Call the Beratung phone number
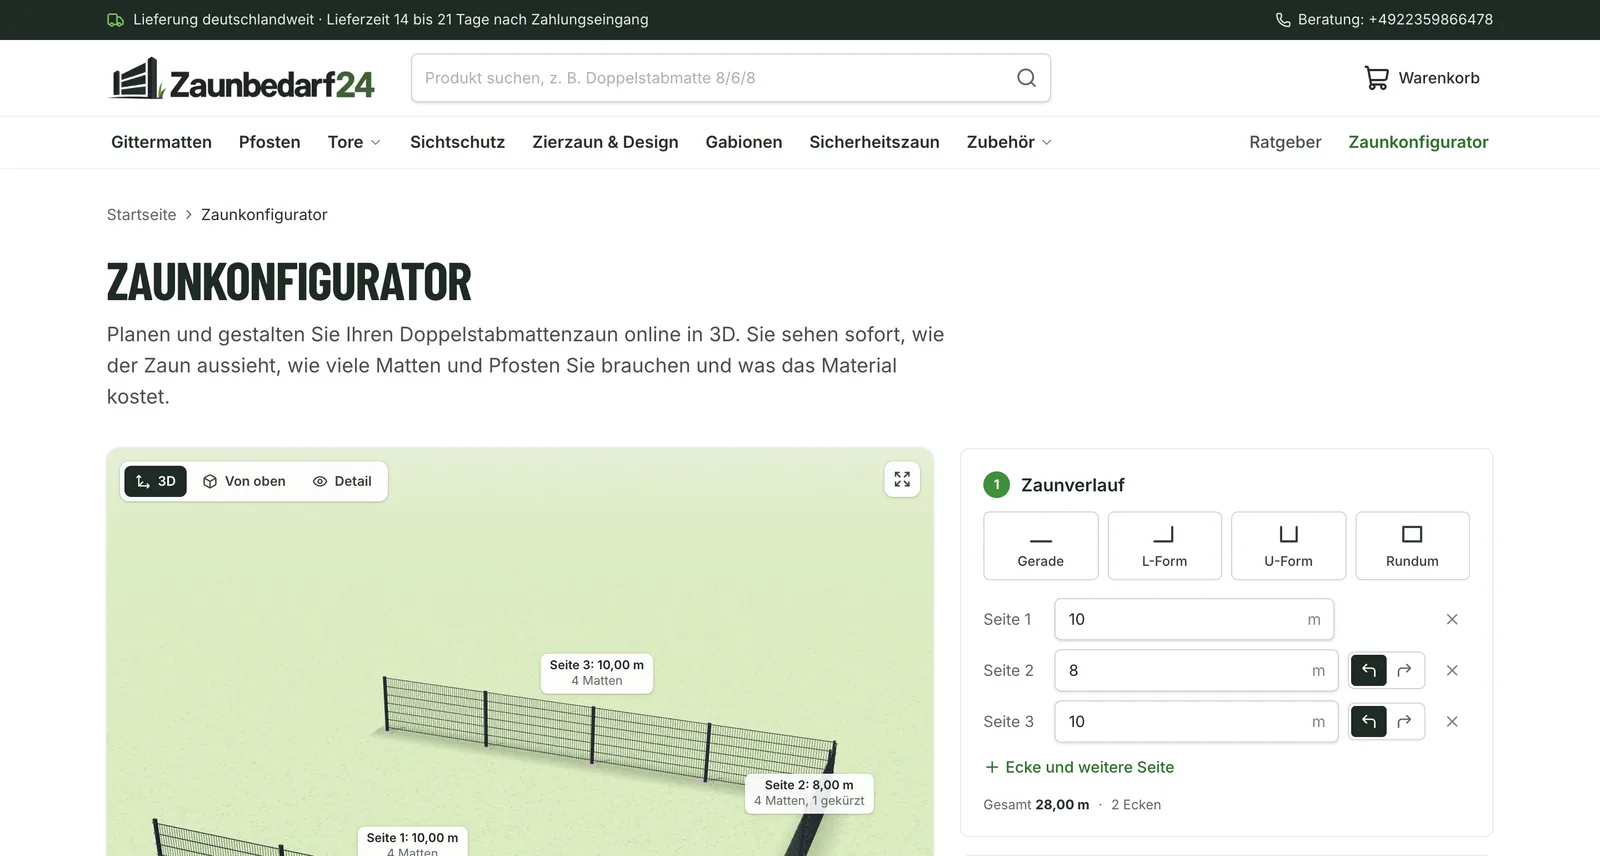This screenshot has height=856, width=1600. 1384,19
